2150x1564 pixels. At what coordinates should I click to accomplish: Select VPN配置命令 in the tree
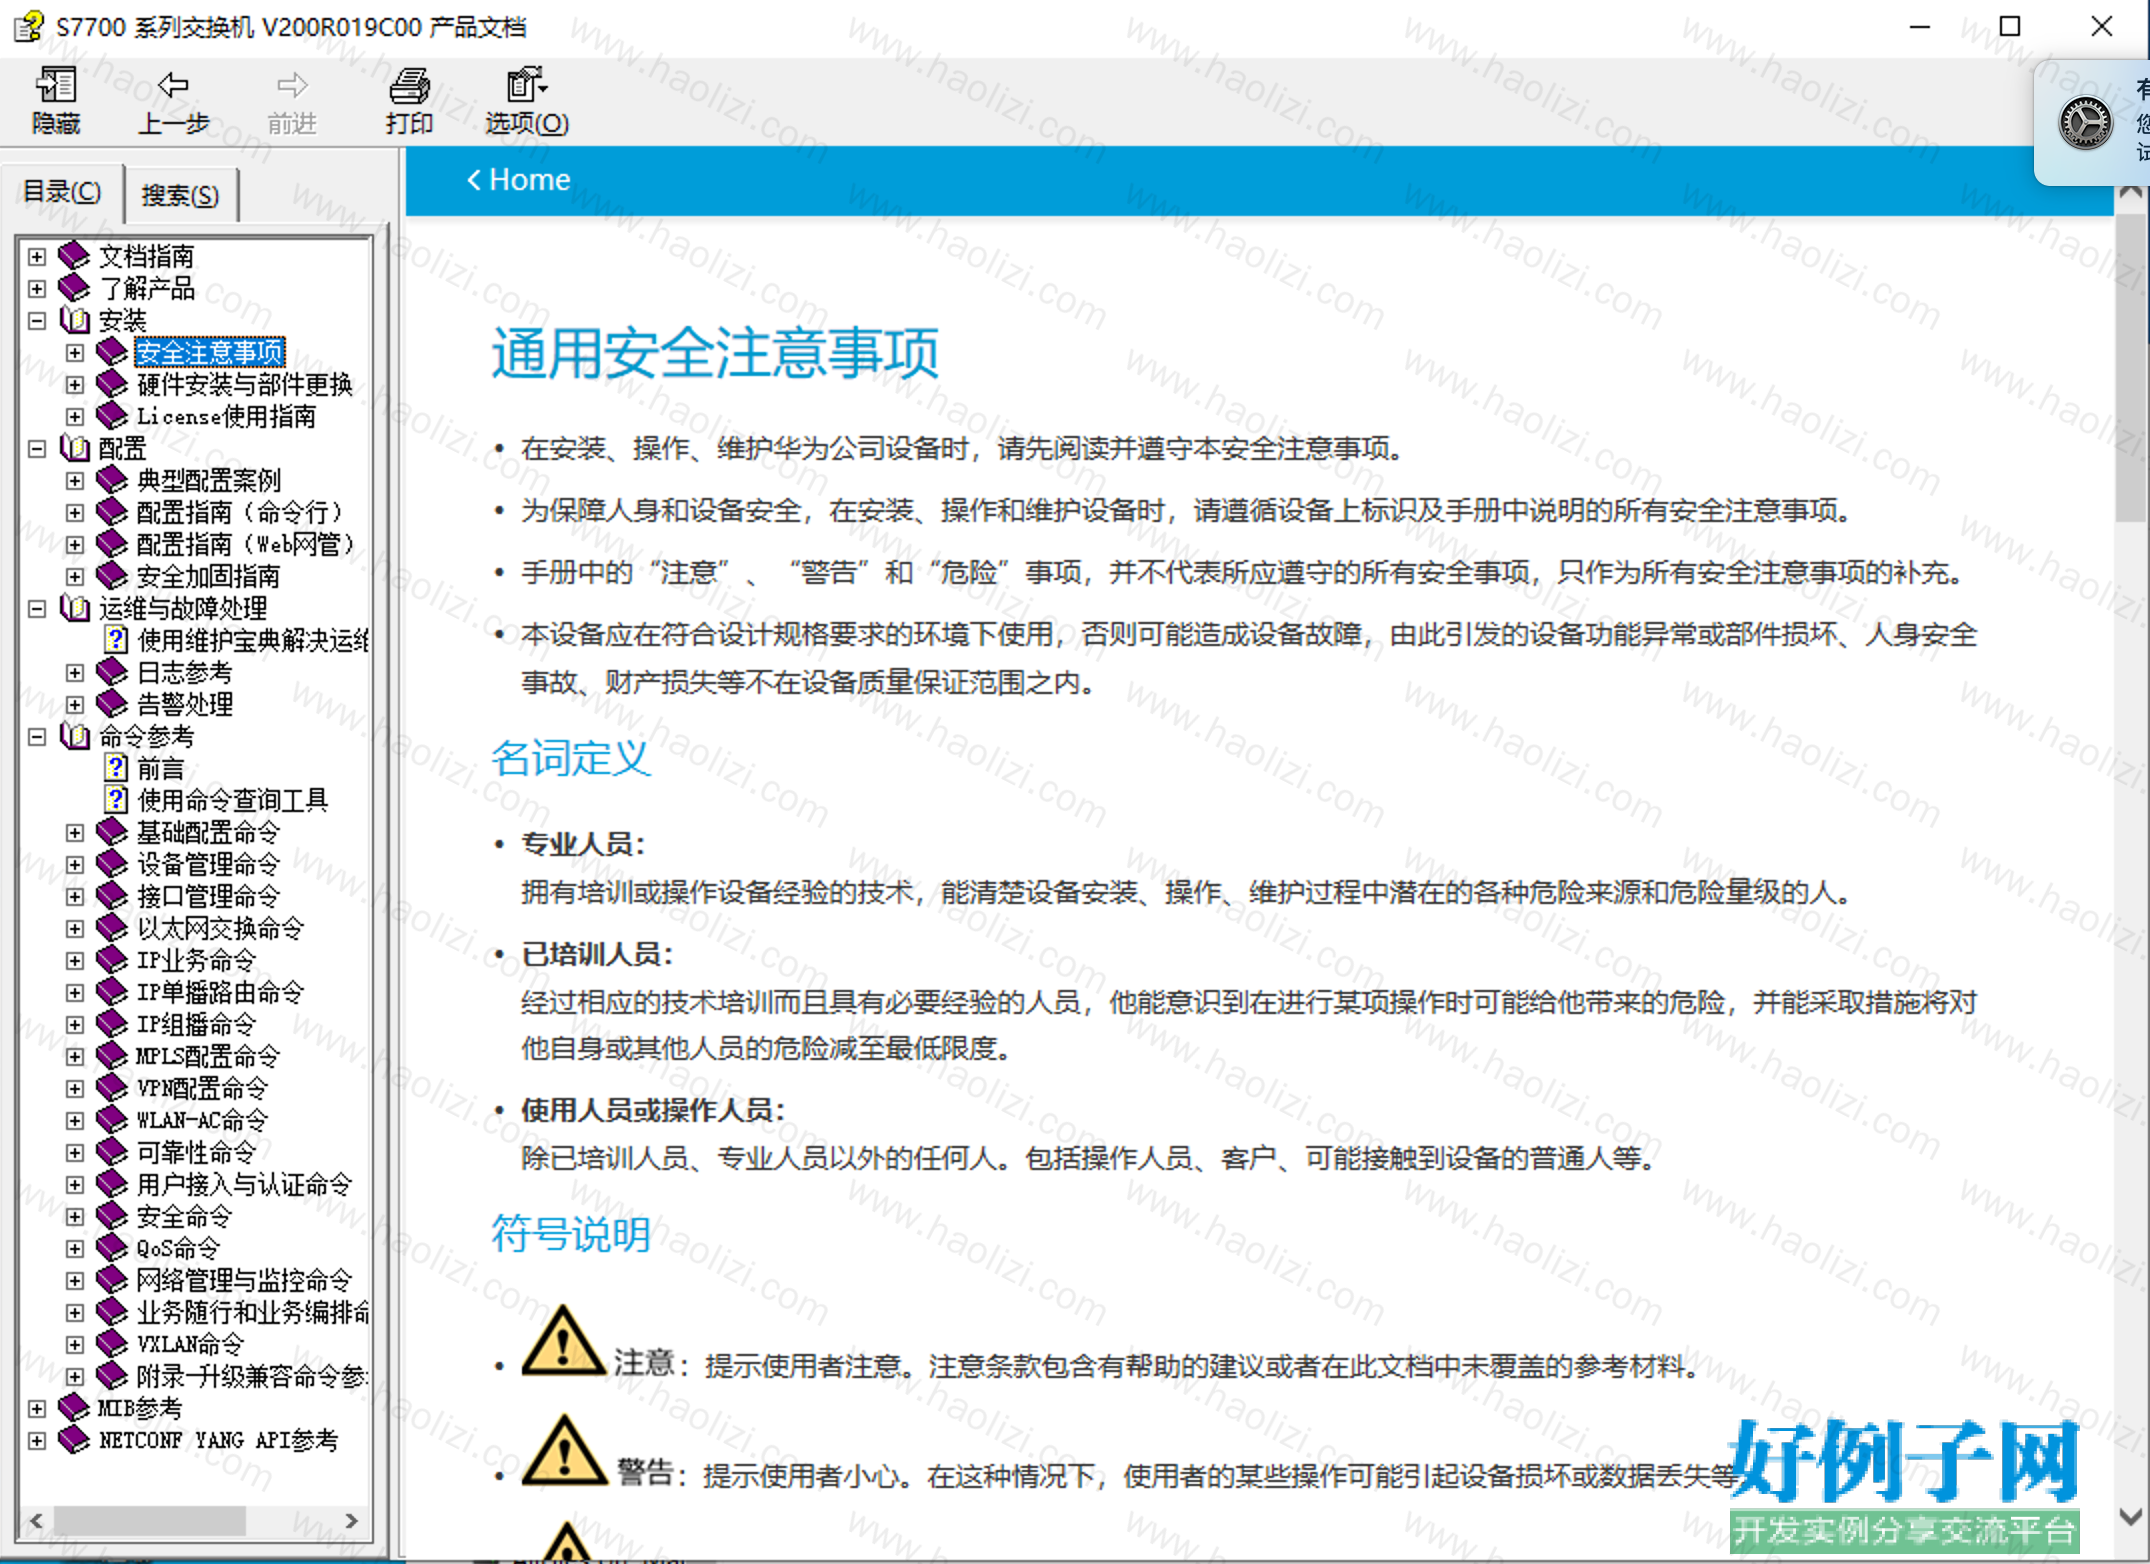point(202,1088)
